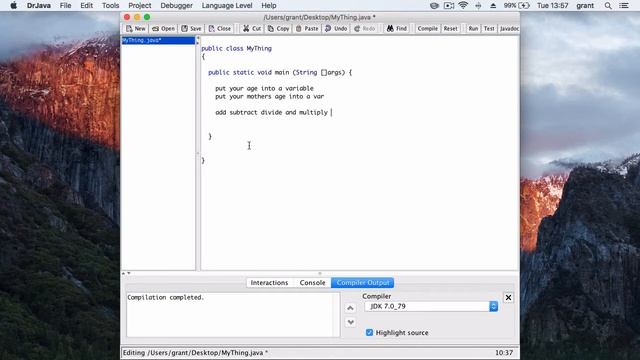Click the eject icon in menu bar
640x360 pixels.
click(x=493, y=5)
